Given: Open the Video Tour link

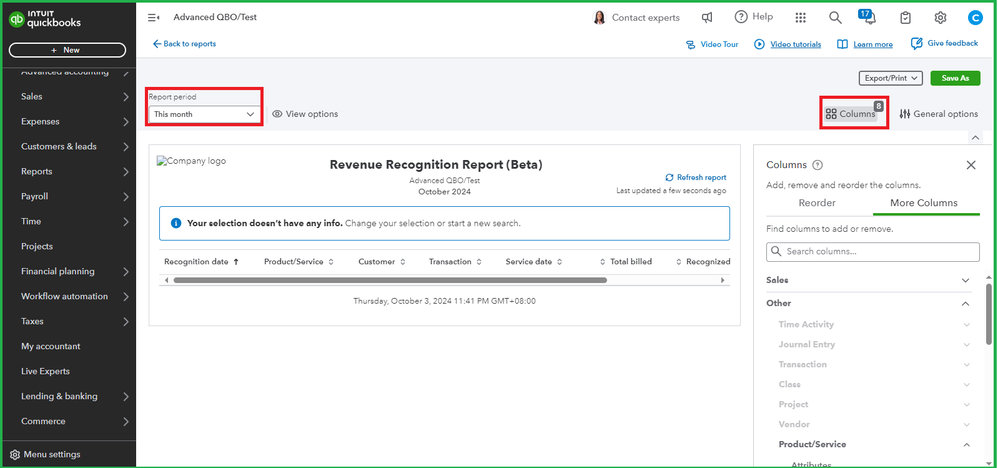Looking at the screenshot, I should tap(712, 45).
